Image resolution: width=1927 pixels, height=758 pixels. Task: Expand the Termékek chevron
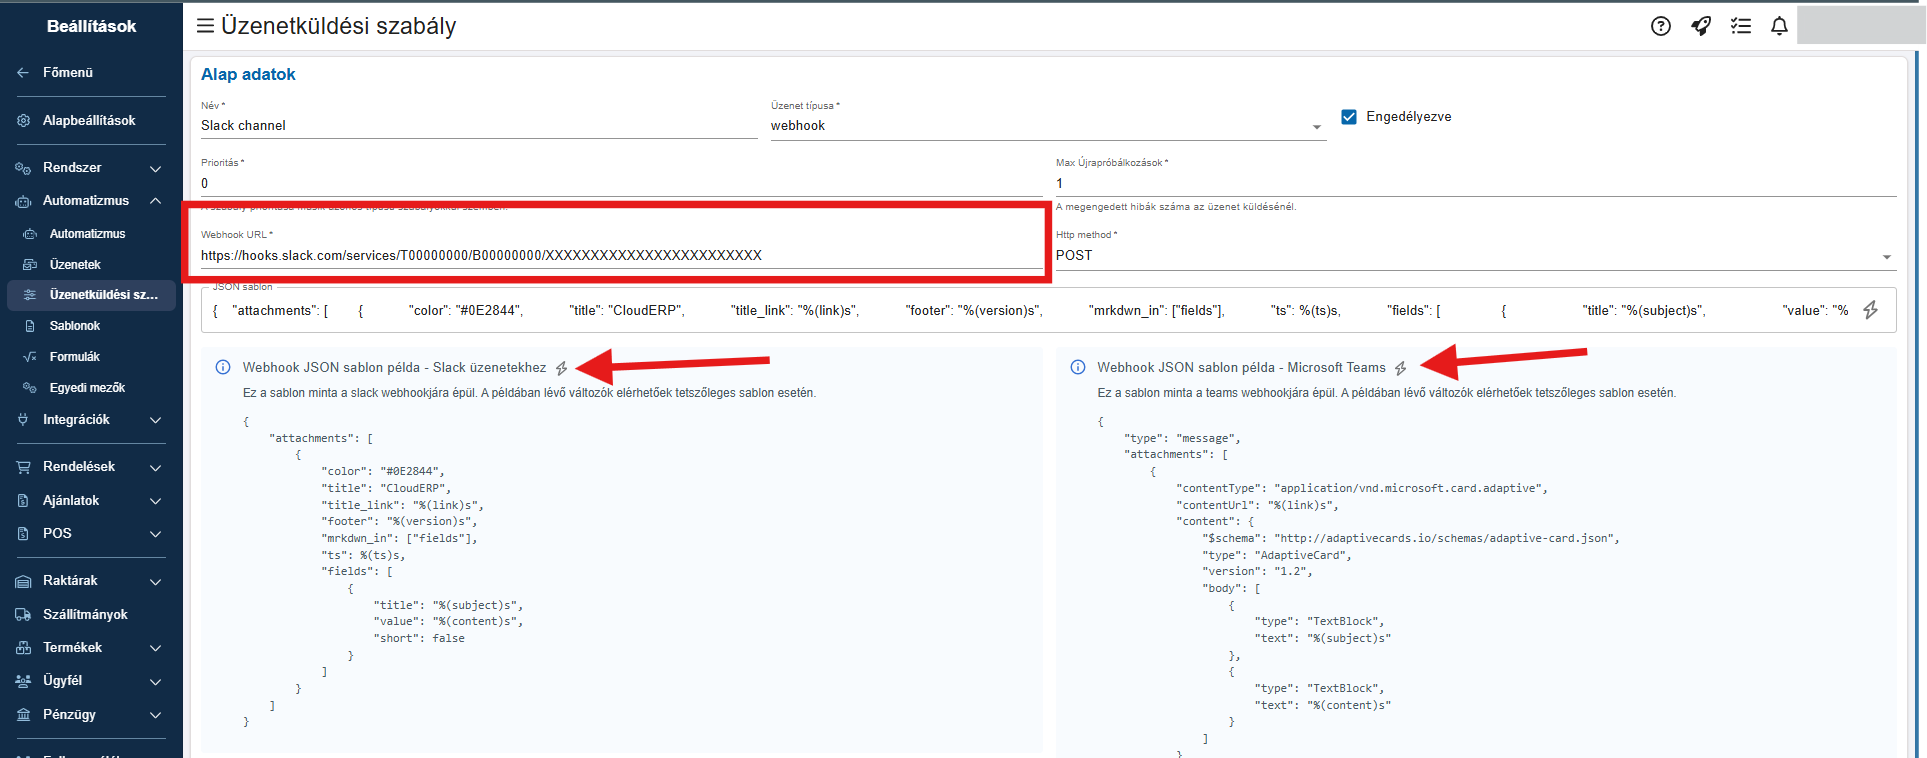(156, 648)
